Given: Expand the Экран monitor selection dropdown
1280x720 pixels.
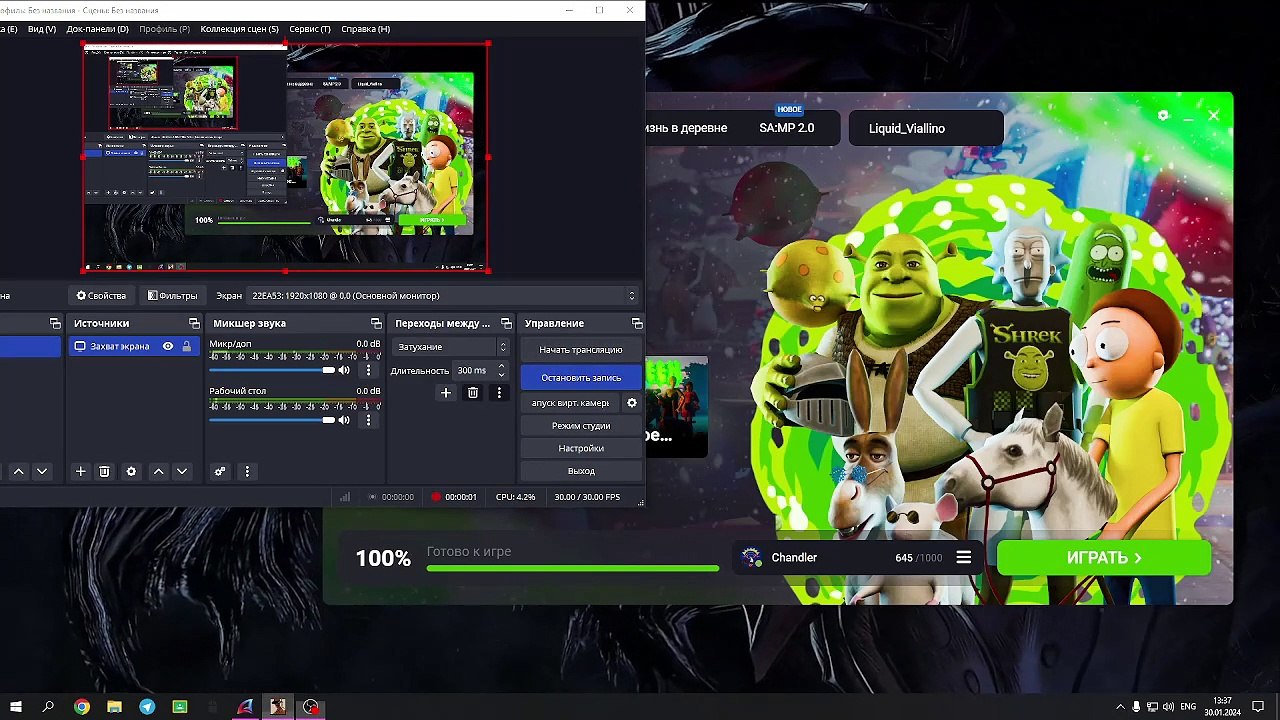Looking at the screenshot, I should click(x=442, y=296).
